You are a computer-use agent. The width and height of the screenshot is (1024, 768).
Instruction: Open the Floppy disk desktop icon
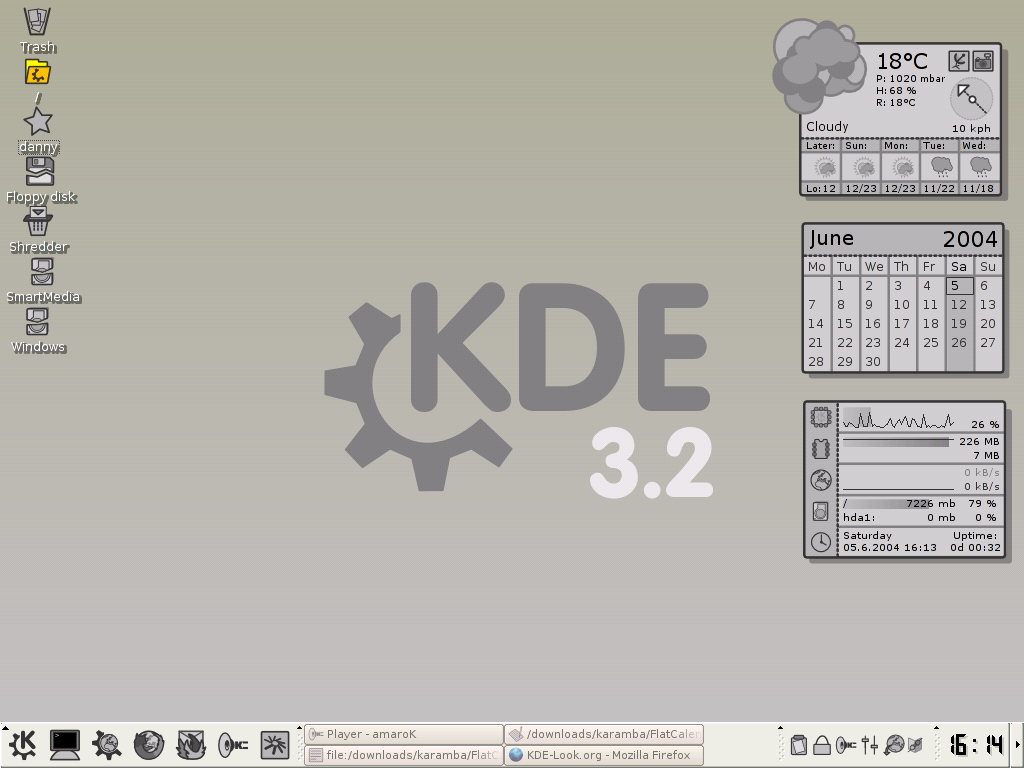(x=39, y=172)
